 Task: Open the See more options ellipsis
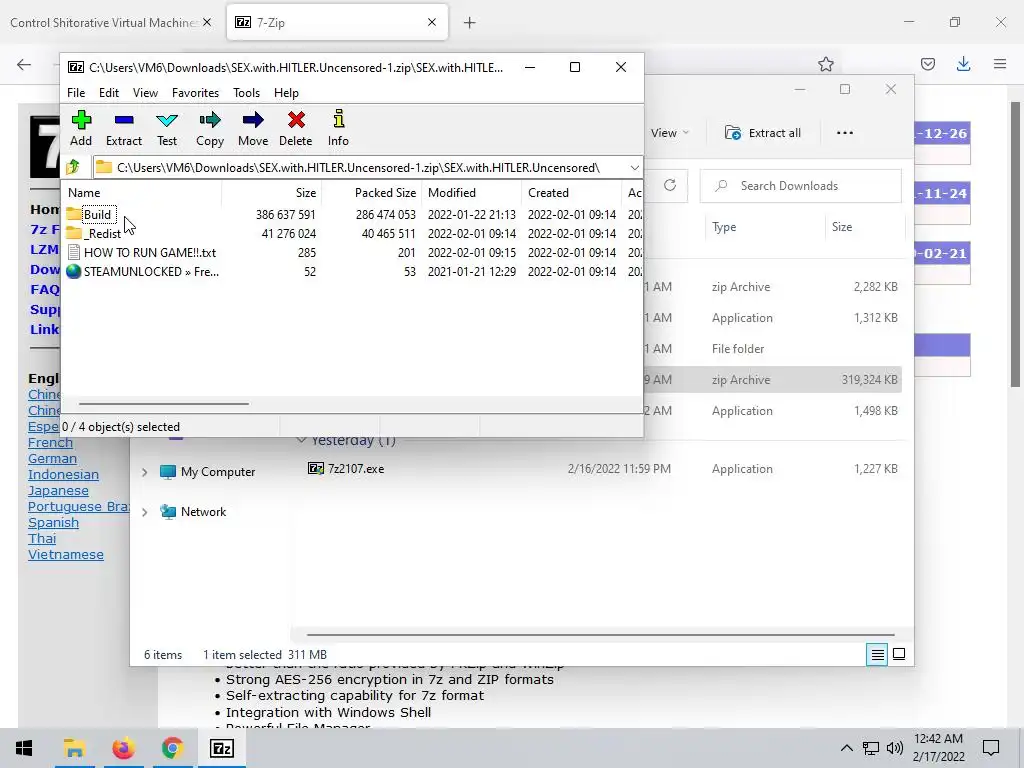[845, 133]
